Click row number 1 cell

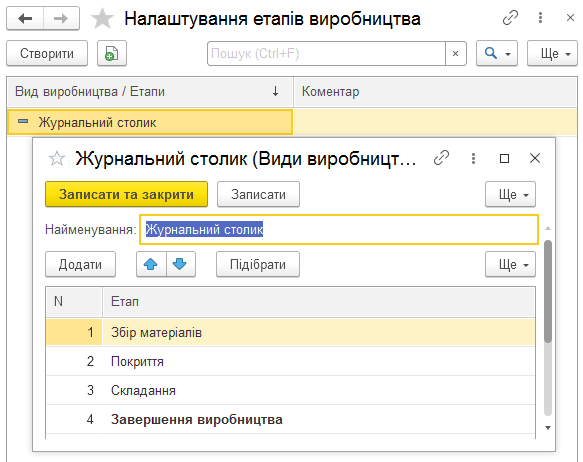click(74, 332)
